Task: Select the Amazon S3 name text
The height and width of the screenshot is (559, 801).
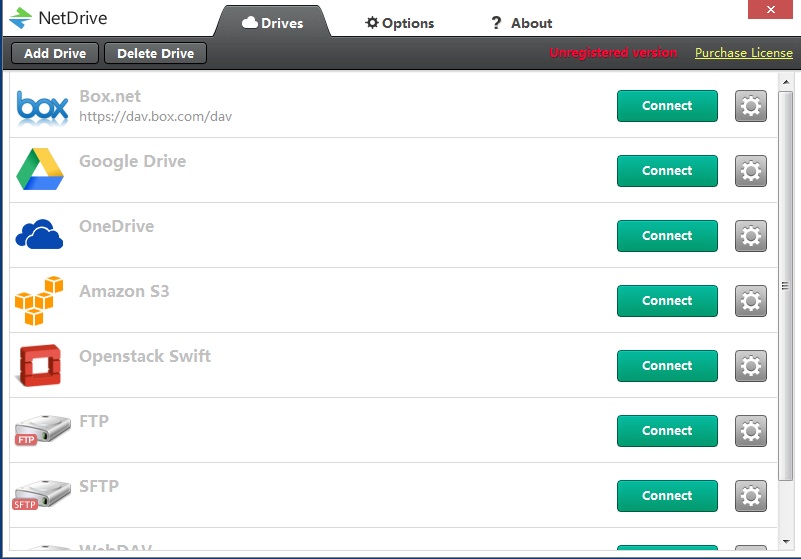Action: click(x=124, y=291)
